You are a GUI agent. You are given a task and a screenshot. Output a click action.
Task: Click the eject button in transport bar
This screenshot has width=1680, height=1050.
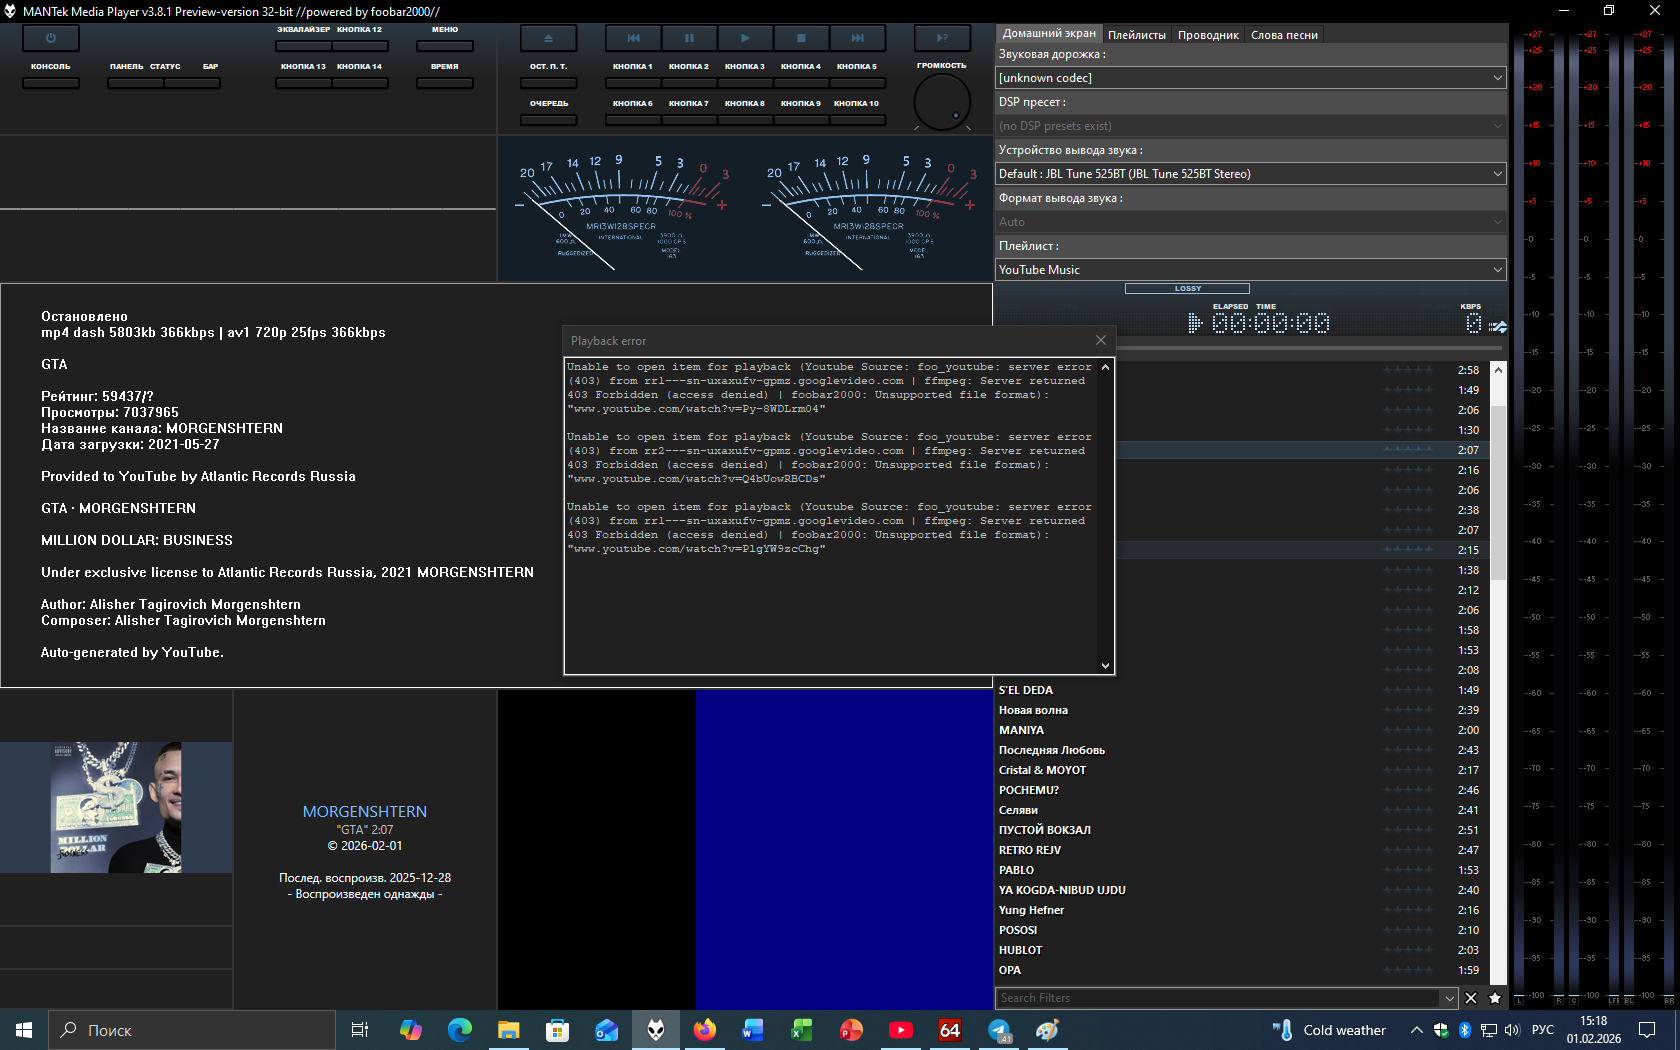[x=548, y=38]
